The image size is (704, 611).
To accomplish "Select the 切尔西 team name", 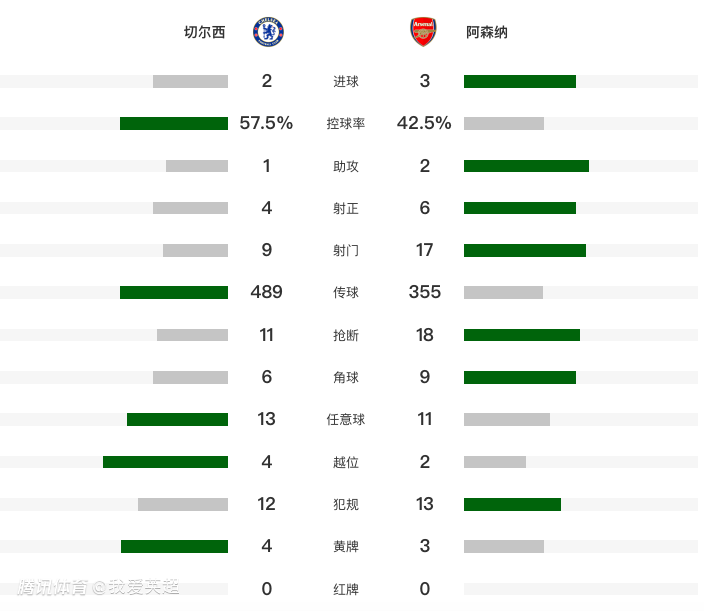I will [205, 32].
